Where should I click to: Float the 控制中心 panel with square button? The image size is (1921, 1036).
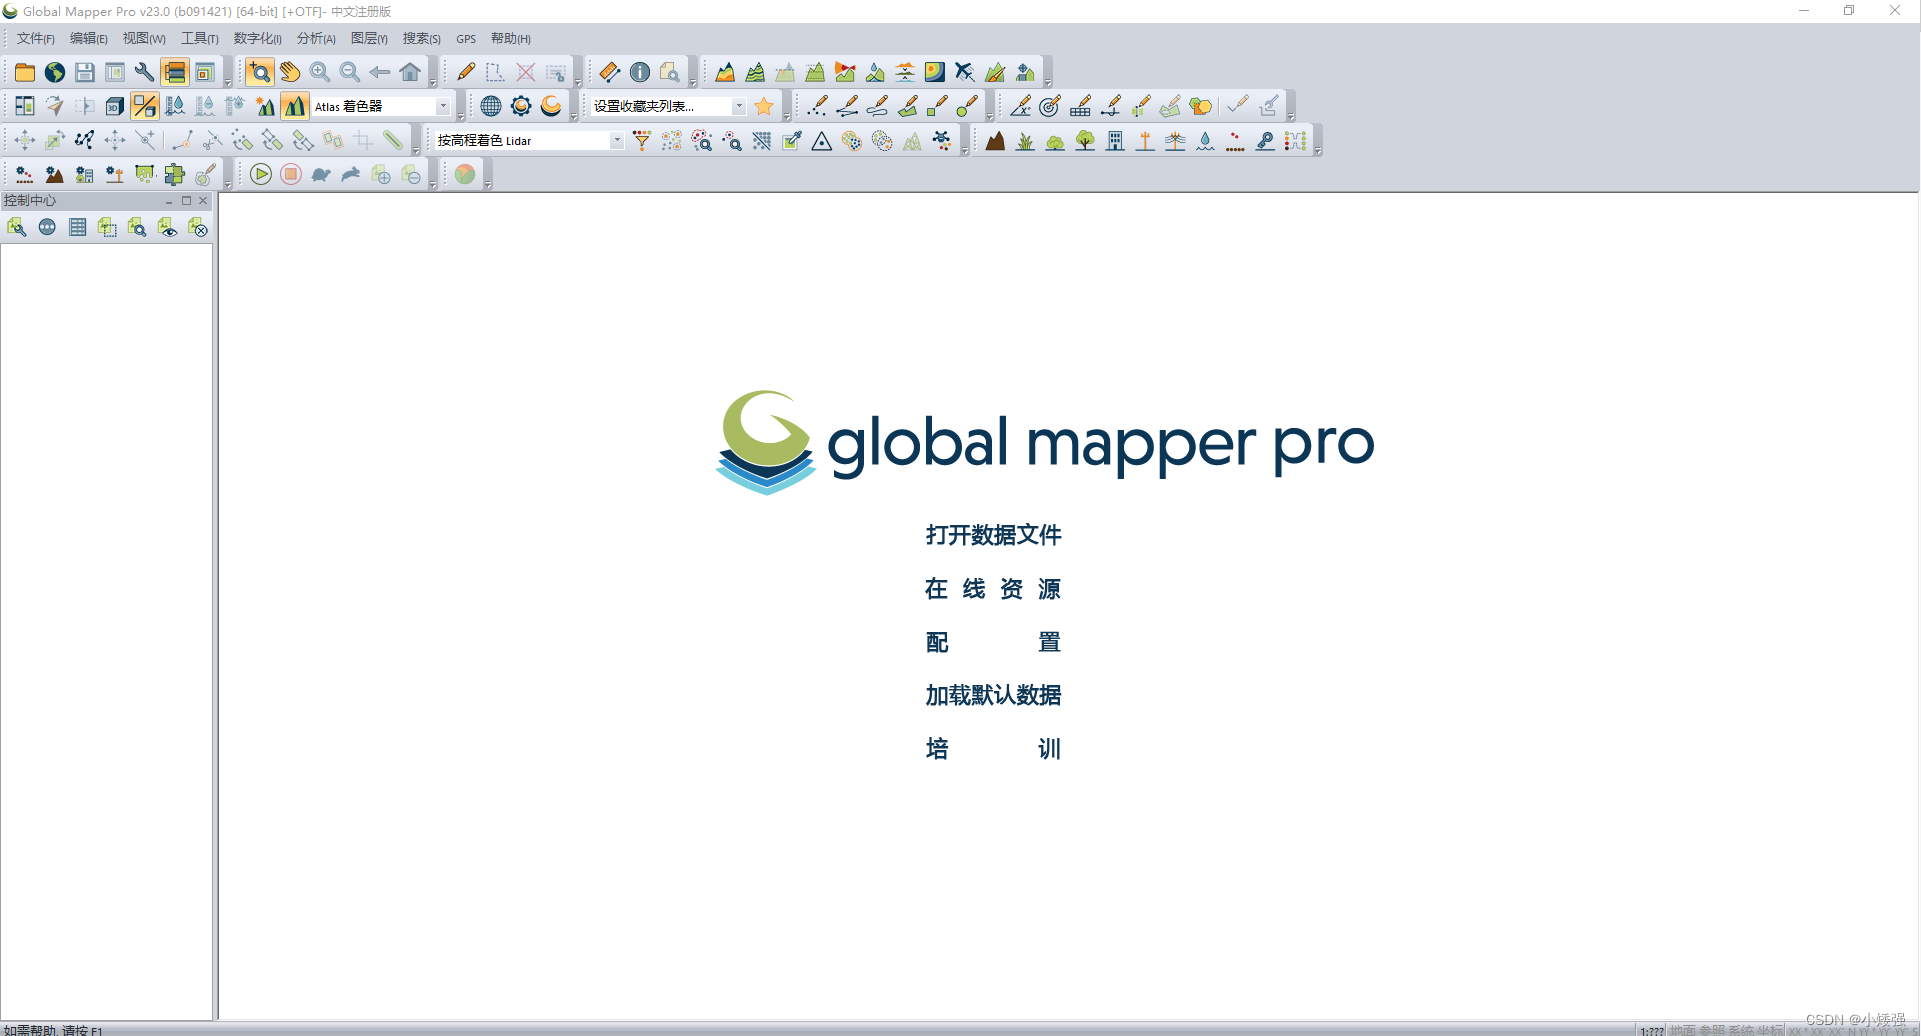pos(186,201)
